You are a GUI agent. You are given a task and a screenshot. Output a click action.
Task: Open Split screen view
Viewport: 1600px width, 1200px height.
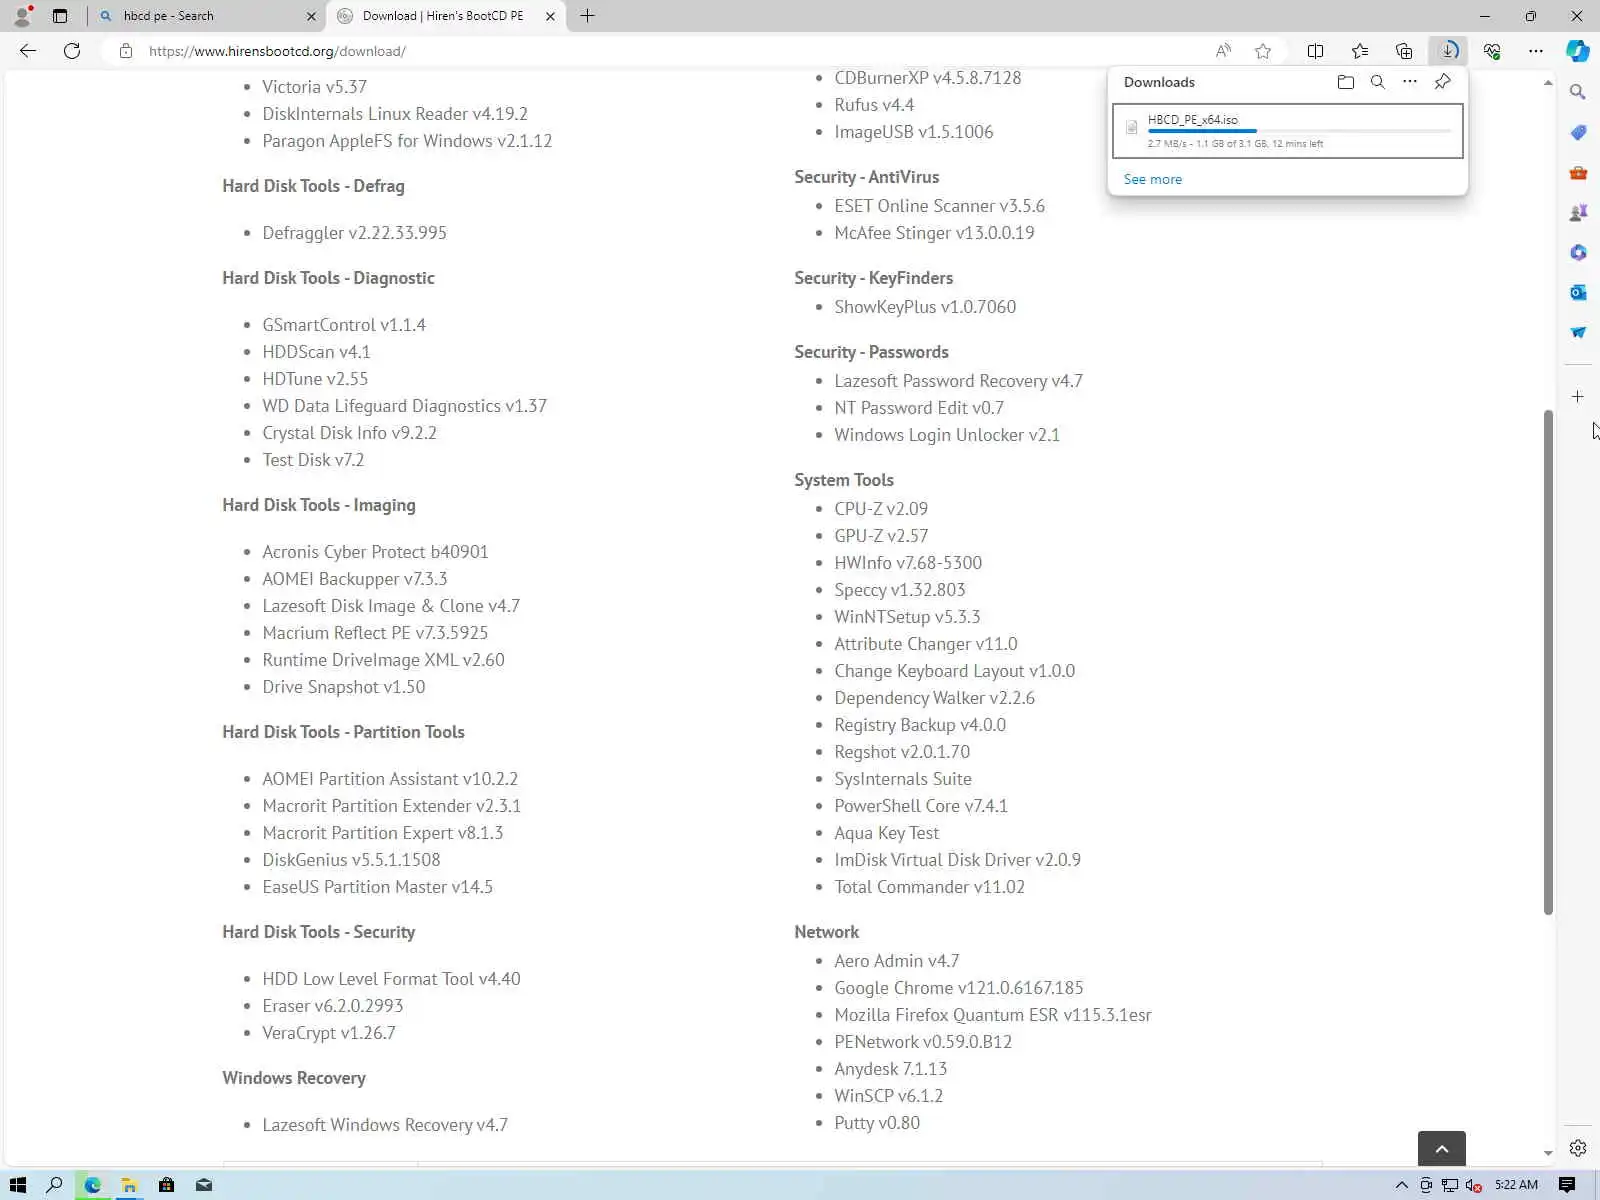(x=1316, y=51)
